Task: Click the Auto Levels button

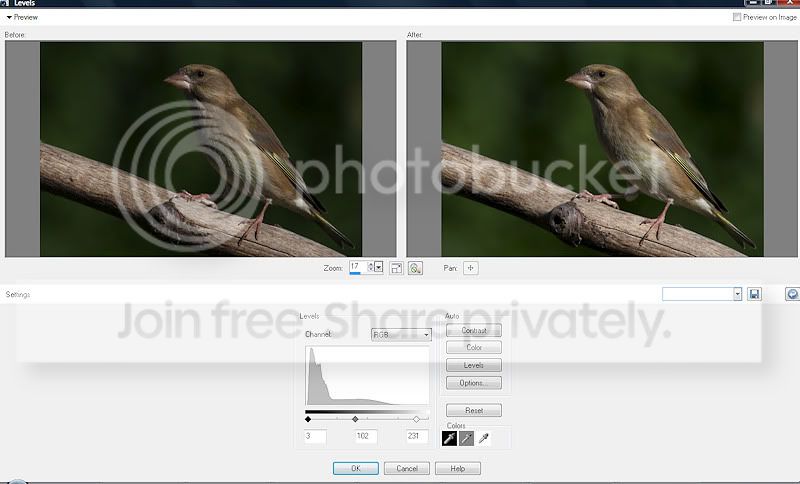Action: (x=473, y=365)
